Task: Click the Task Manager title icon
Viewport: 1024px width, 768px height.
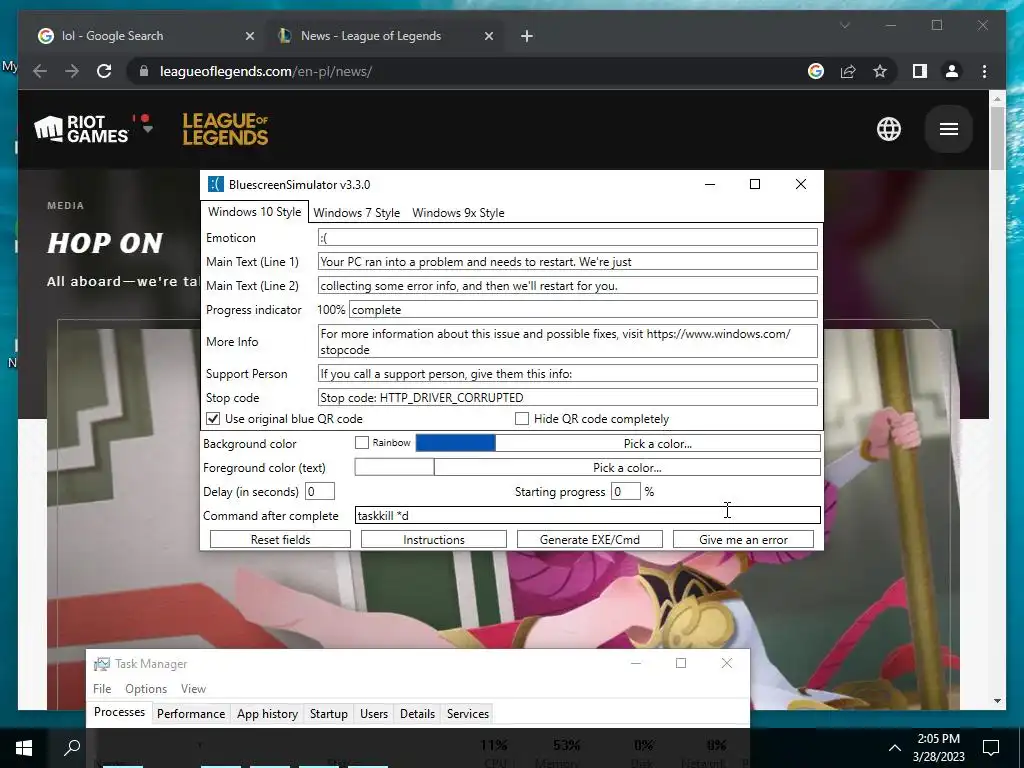Action: click(x=102, y=664)
